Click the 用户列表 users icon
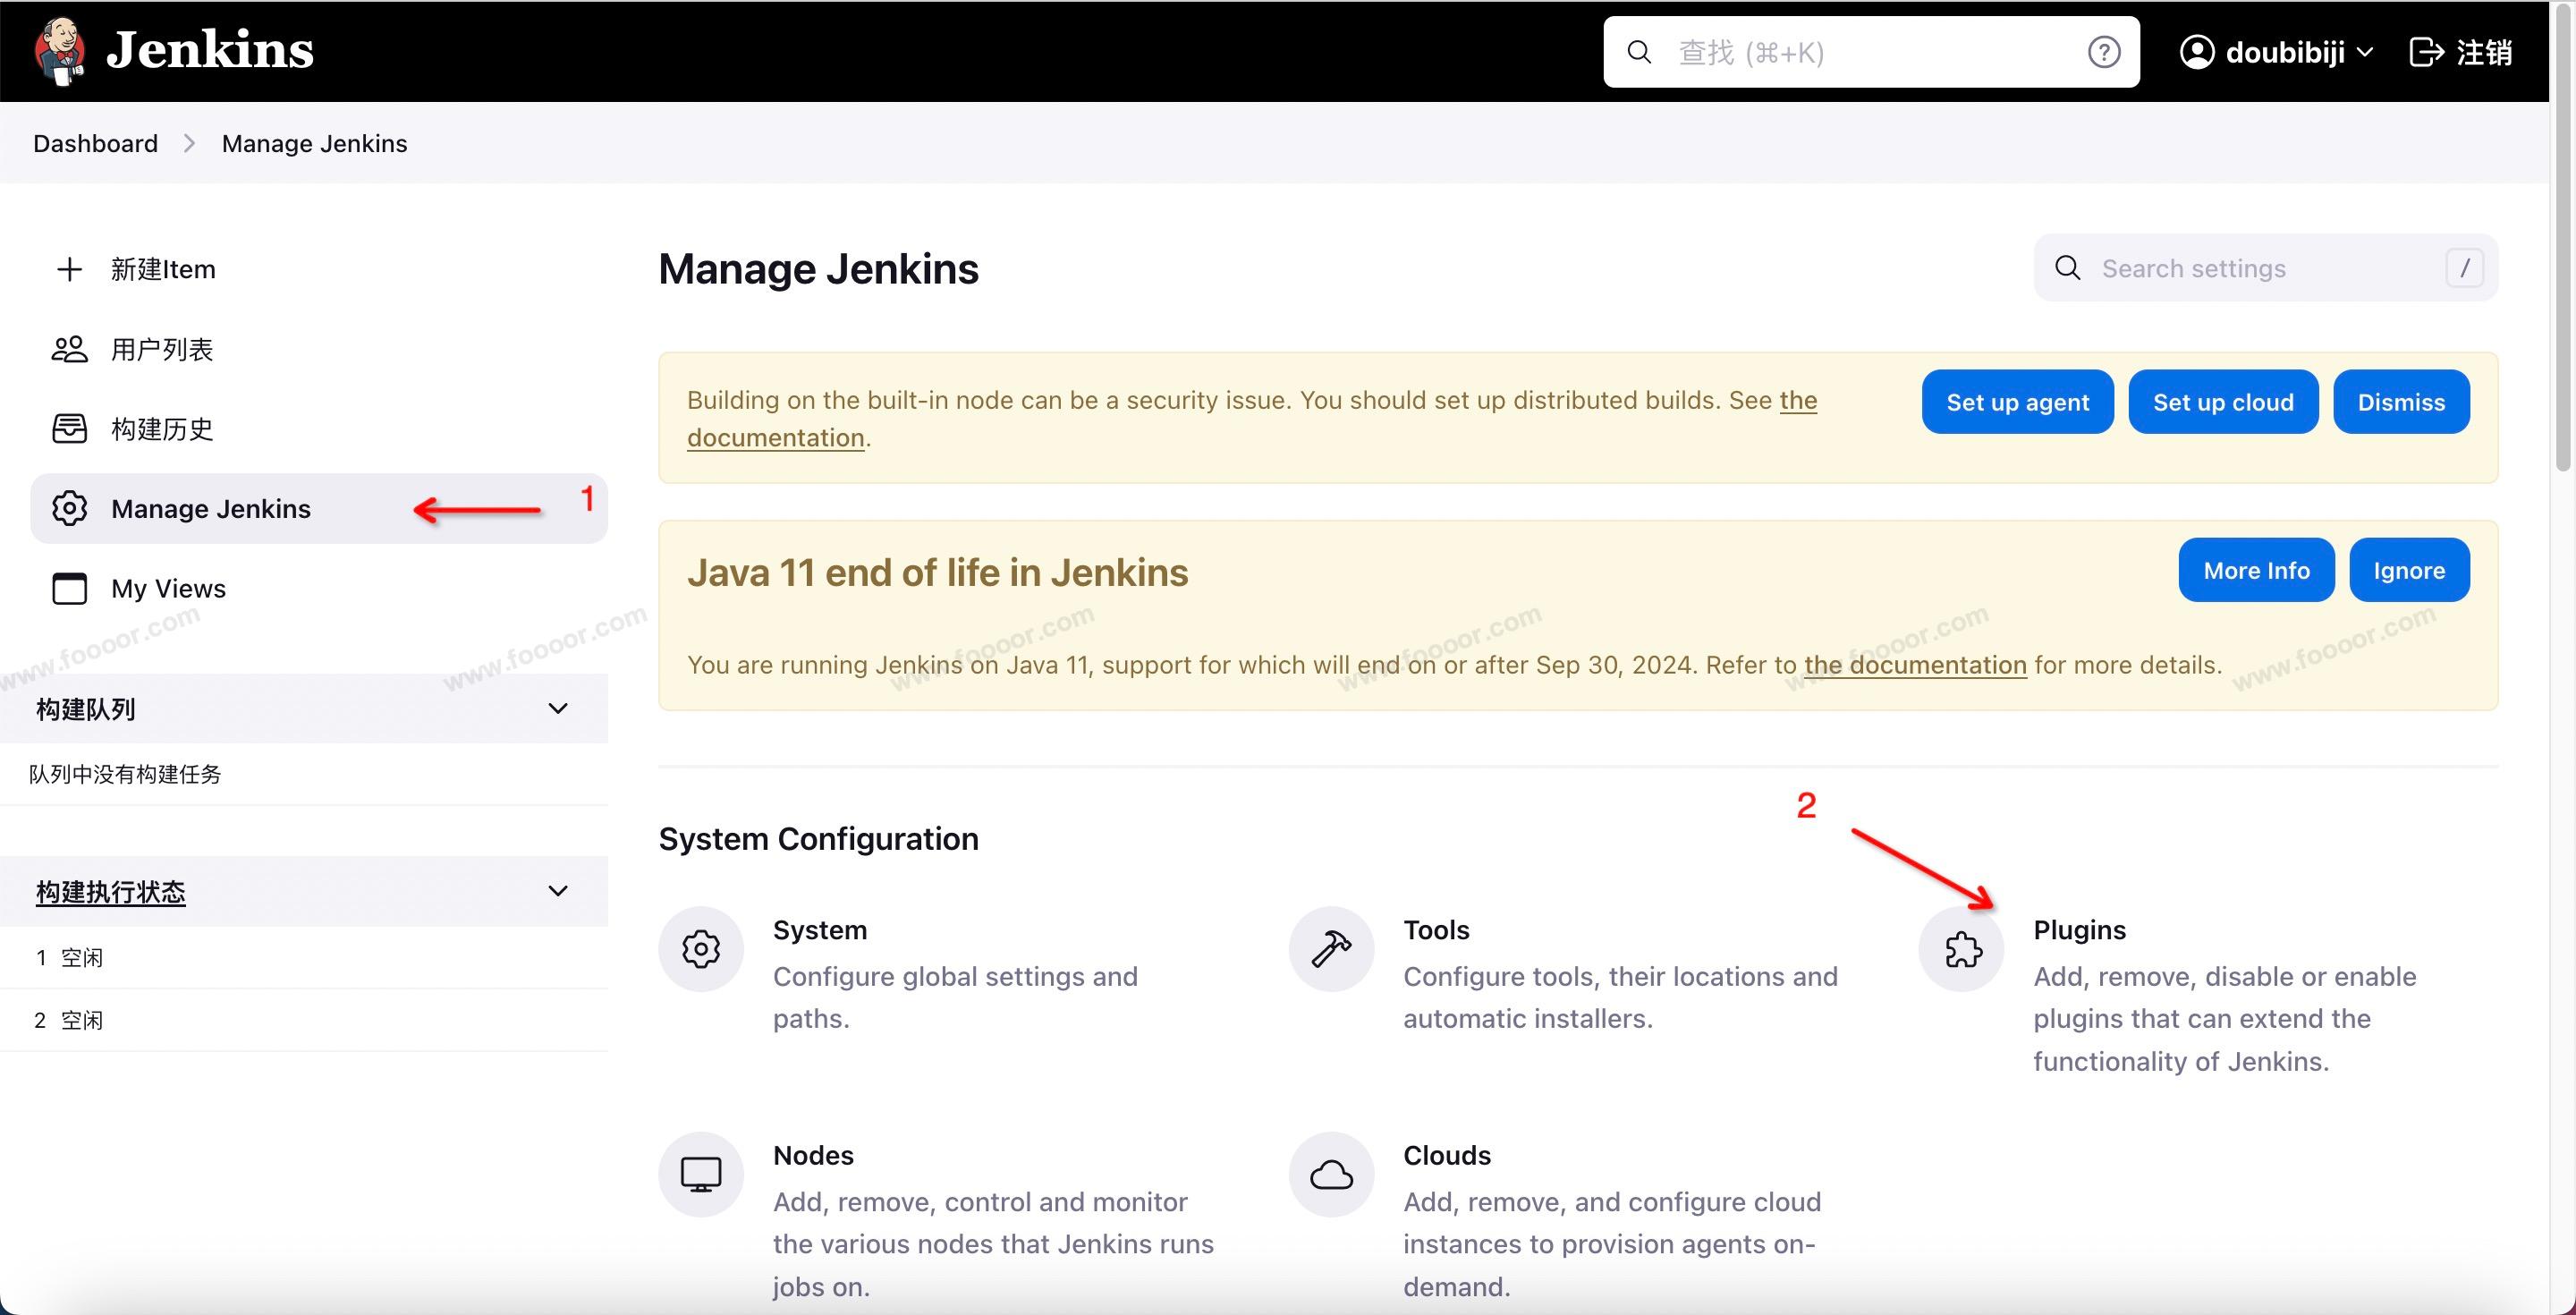2576x1315 pixels. click(x=69, y=349)
